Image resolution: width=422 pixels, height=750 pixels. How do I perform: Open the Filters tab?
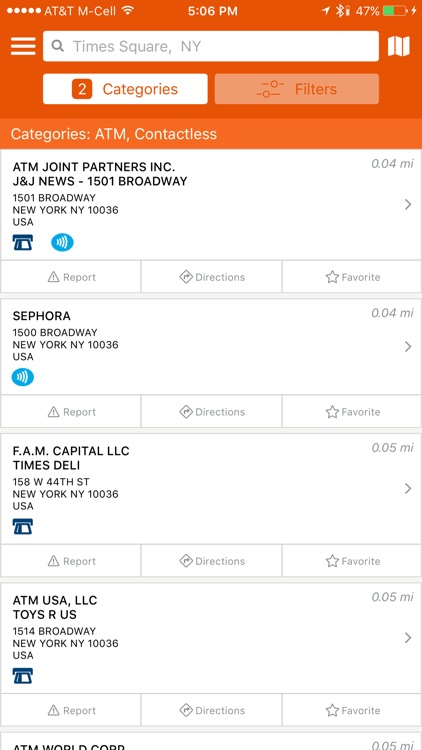297,89
